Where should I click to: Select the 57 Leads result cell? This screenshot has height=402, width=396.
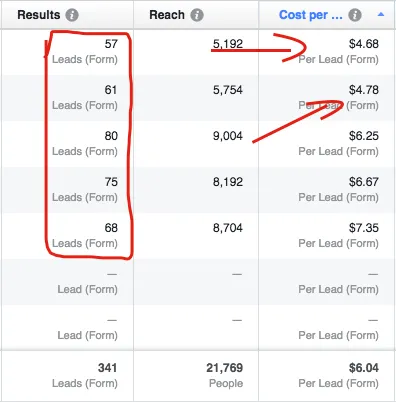(x=85, y=51)
